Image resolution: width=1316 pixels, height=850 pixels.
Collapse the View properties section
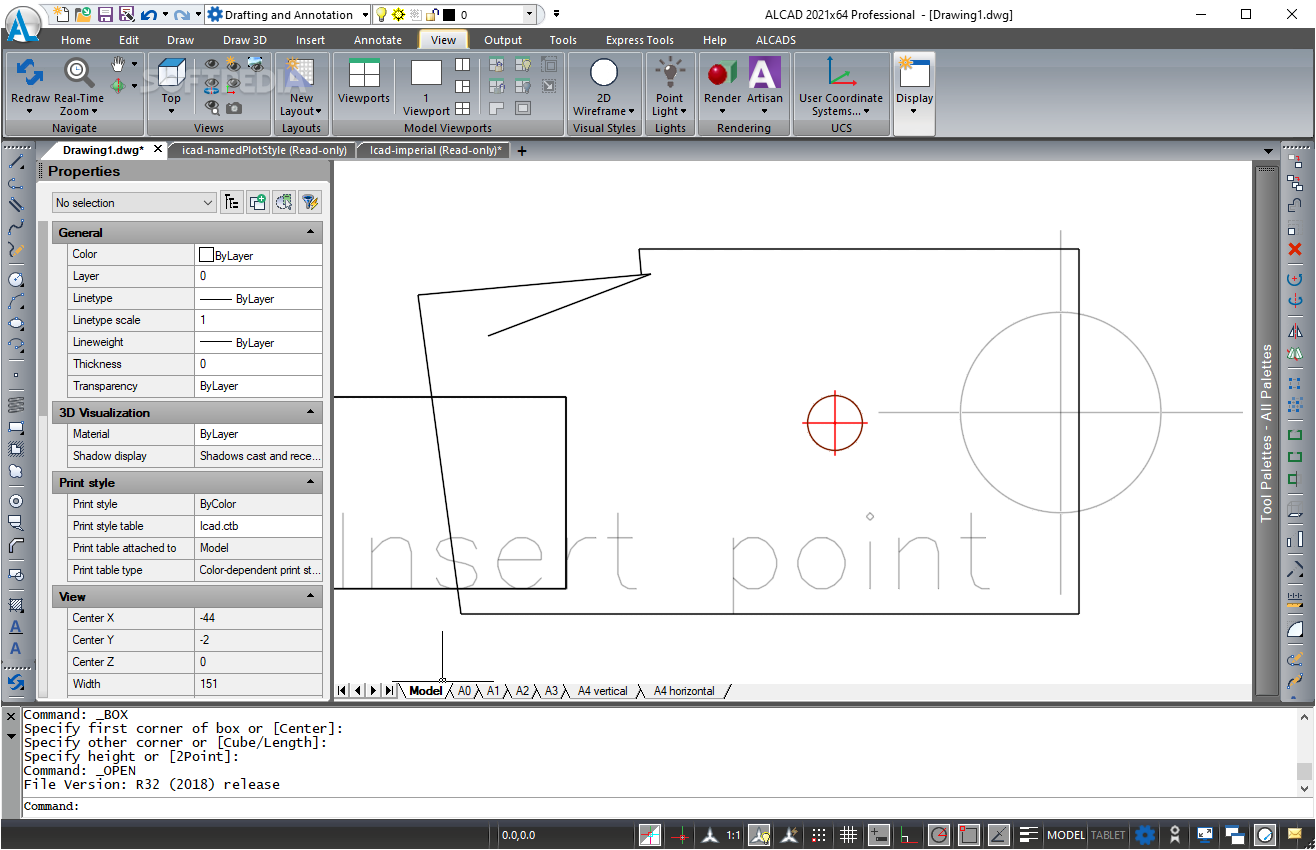311,596
